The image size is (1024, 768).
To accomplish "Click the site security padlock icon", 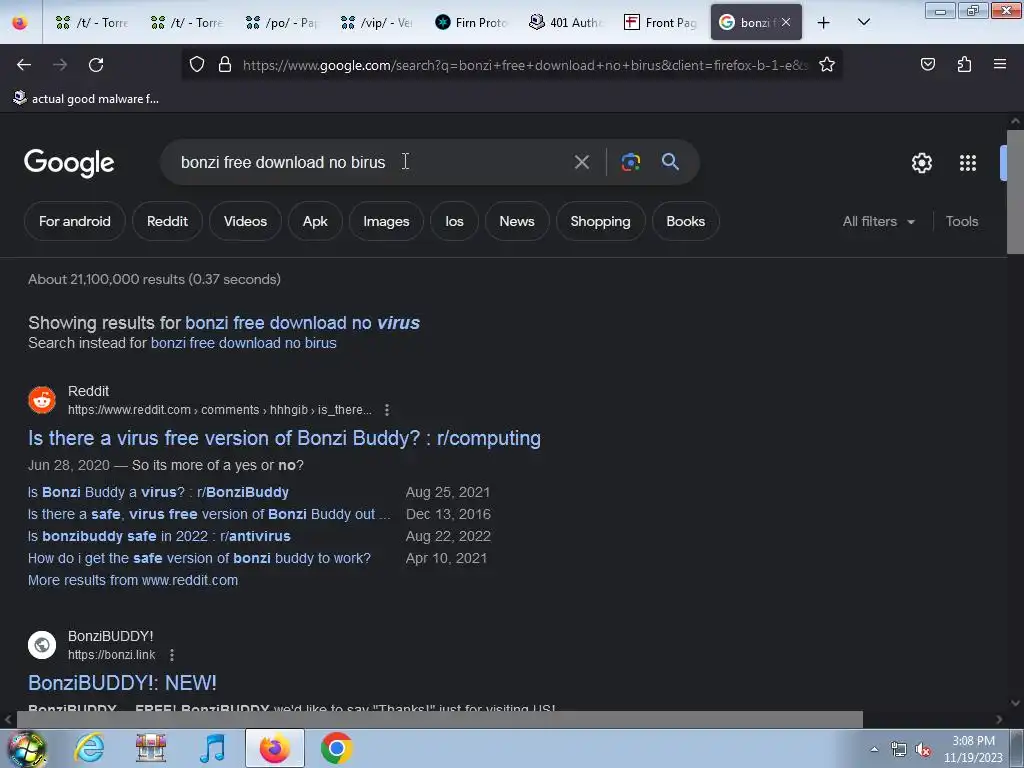I will pos(225,64).
